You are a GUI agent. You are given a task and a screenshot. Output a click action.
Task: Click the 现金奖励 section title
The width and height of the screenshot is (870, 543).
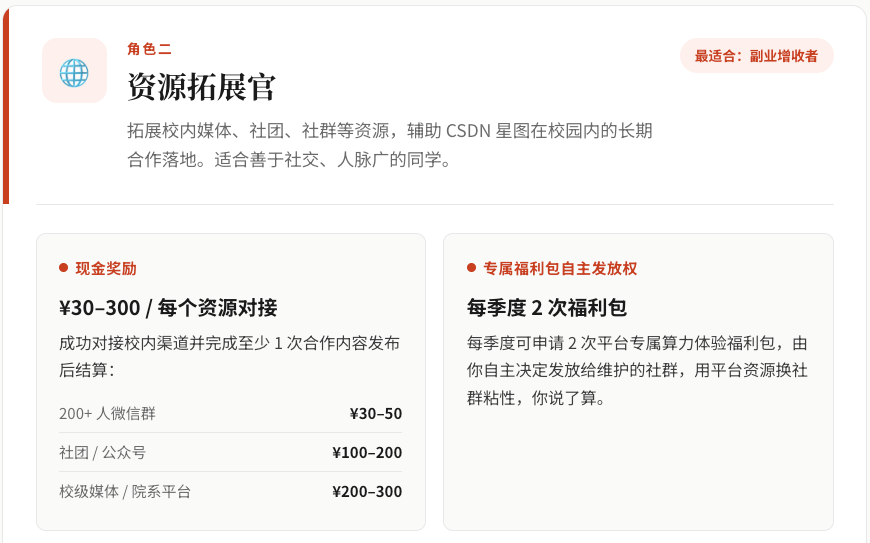coord(106,268)
